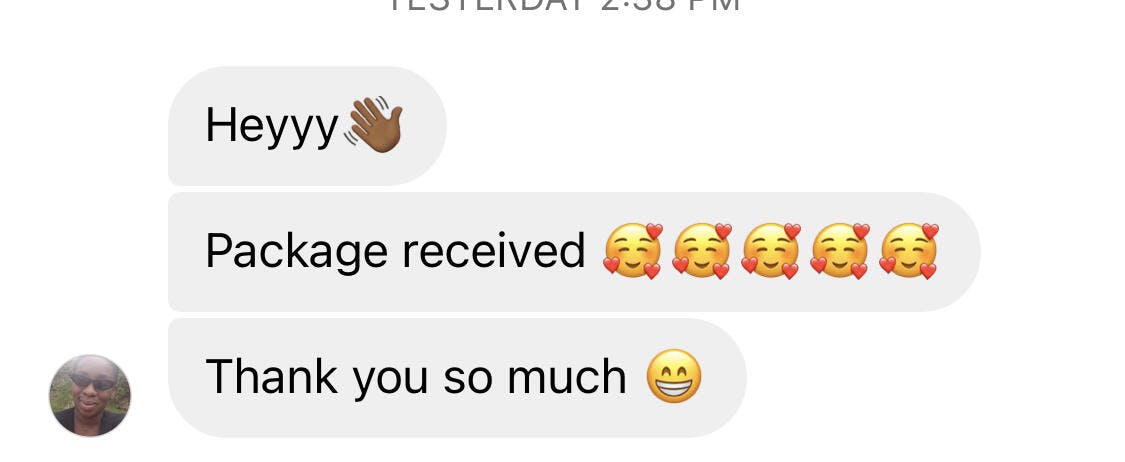Tap the waving hand emoji
The image size is (1125, 462).
[x=373, y=125]
